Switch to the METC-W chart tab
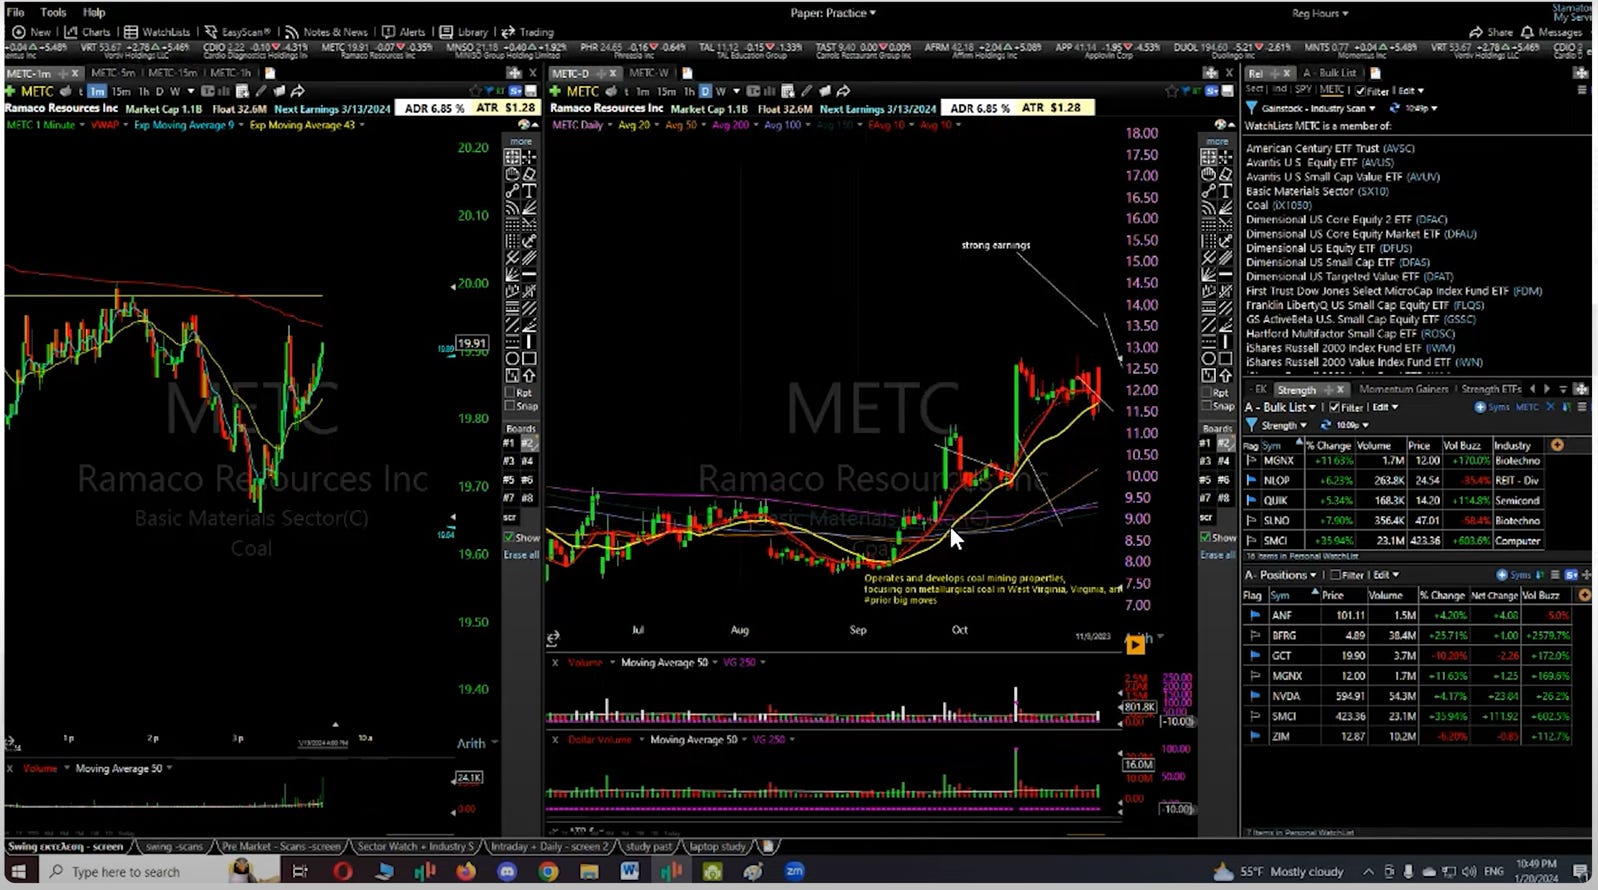Image resolution: width=1598 pixels, height=890 pixels. [x=649, y=73]
